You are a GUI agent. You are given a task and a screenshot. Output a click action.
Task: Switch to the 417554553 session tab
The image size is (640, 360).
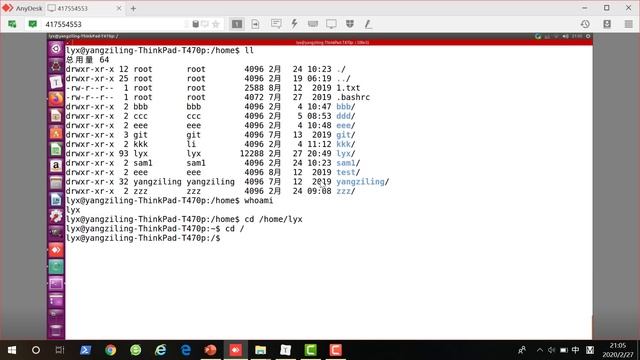click(x=84, y=8)
